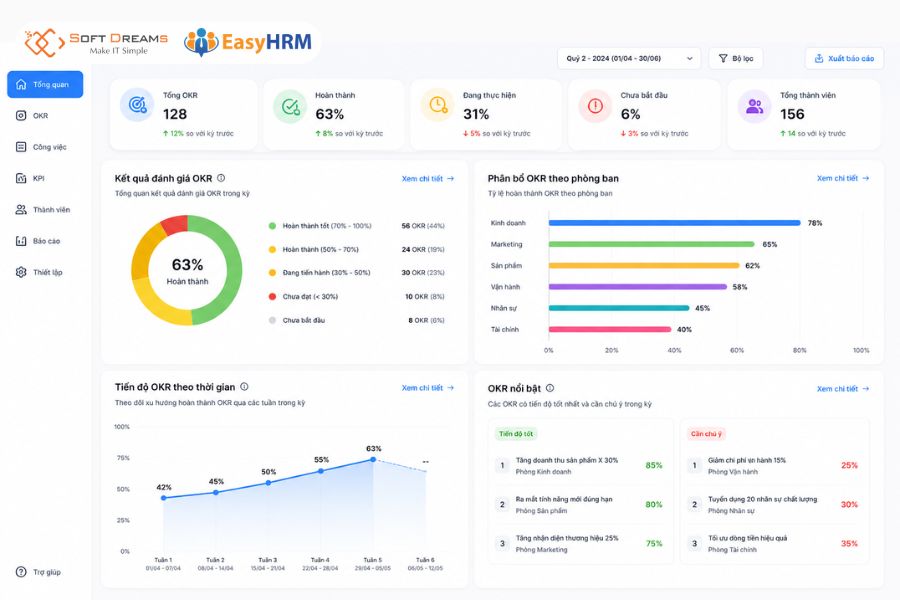Open Xem chi tiết for Tiến độ OKR theo thời gian
The image size is (900, 600).
428,388
